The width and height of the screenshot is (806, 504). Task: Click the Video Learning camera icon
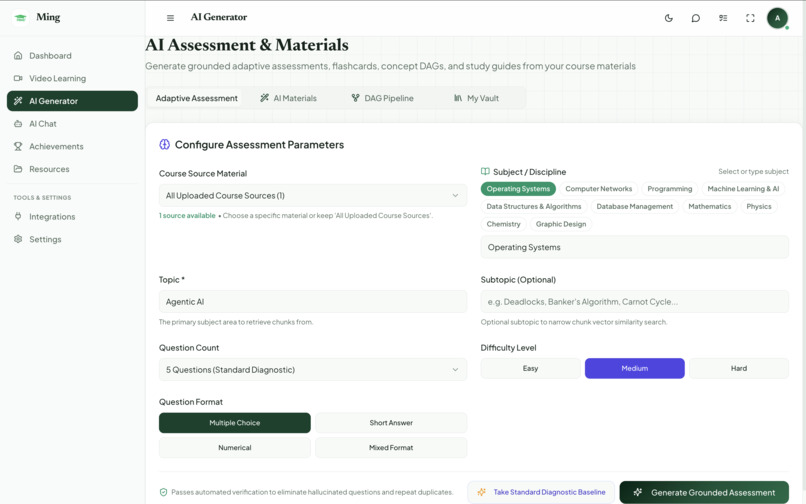[x=18, y=78]
